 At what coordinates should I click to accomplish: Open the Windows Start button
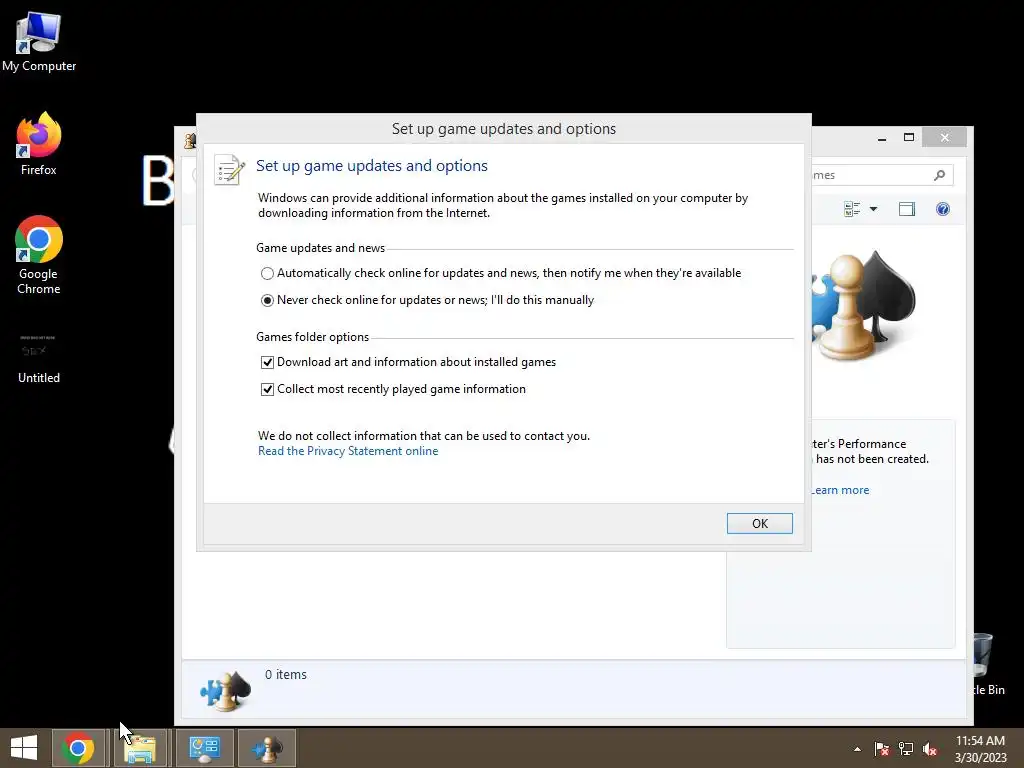coord(24,748)
